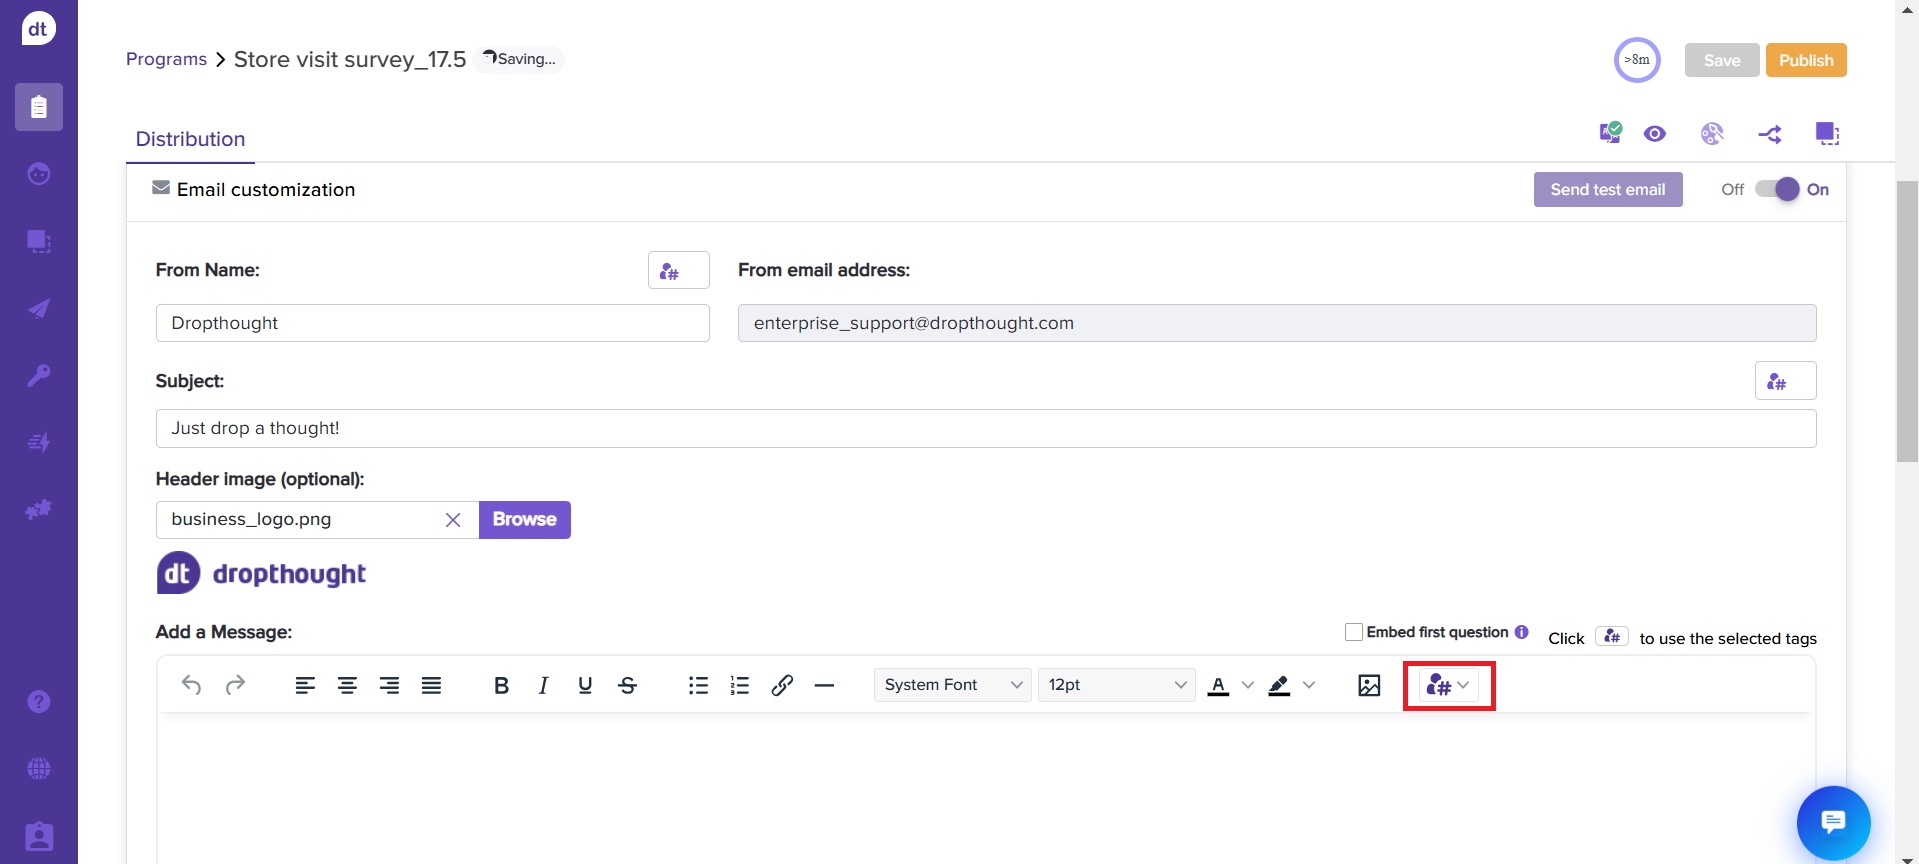
Task: Expand the text color picker arrow
Action: coord(1247,685)
